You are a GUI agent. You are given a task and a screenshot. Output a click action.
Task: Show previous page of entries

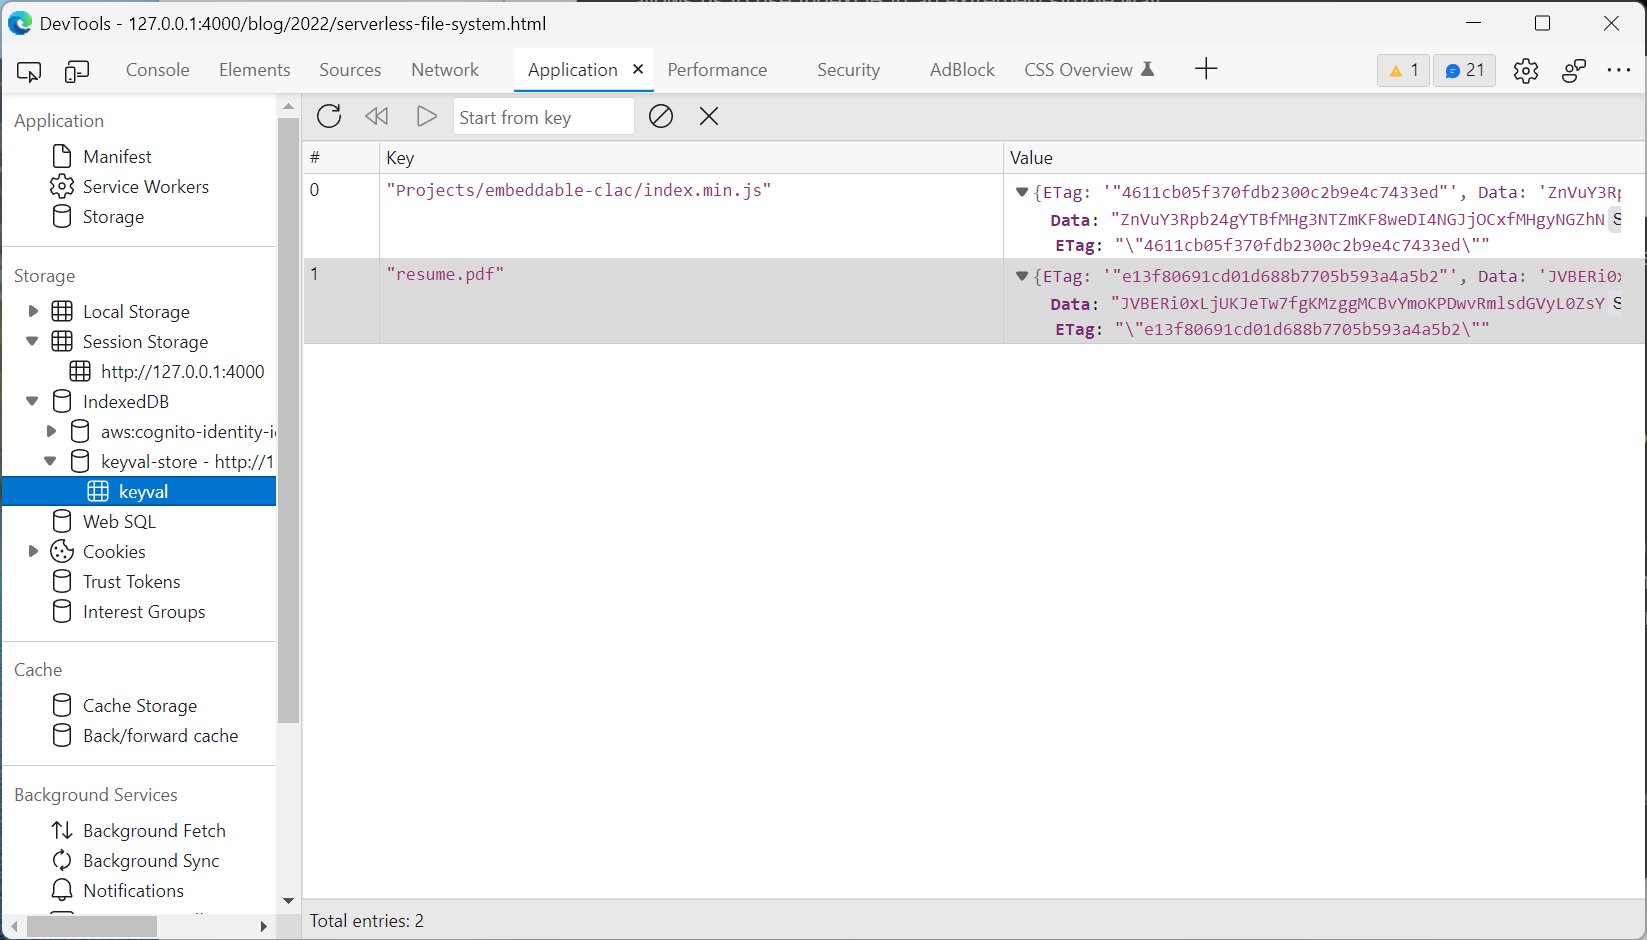[377, 116]
